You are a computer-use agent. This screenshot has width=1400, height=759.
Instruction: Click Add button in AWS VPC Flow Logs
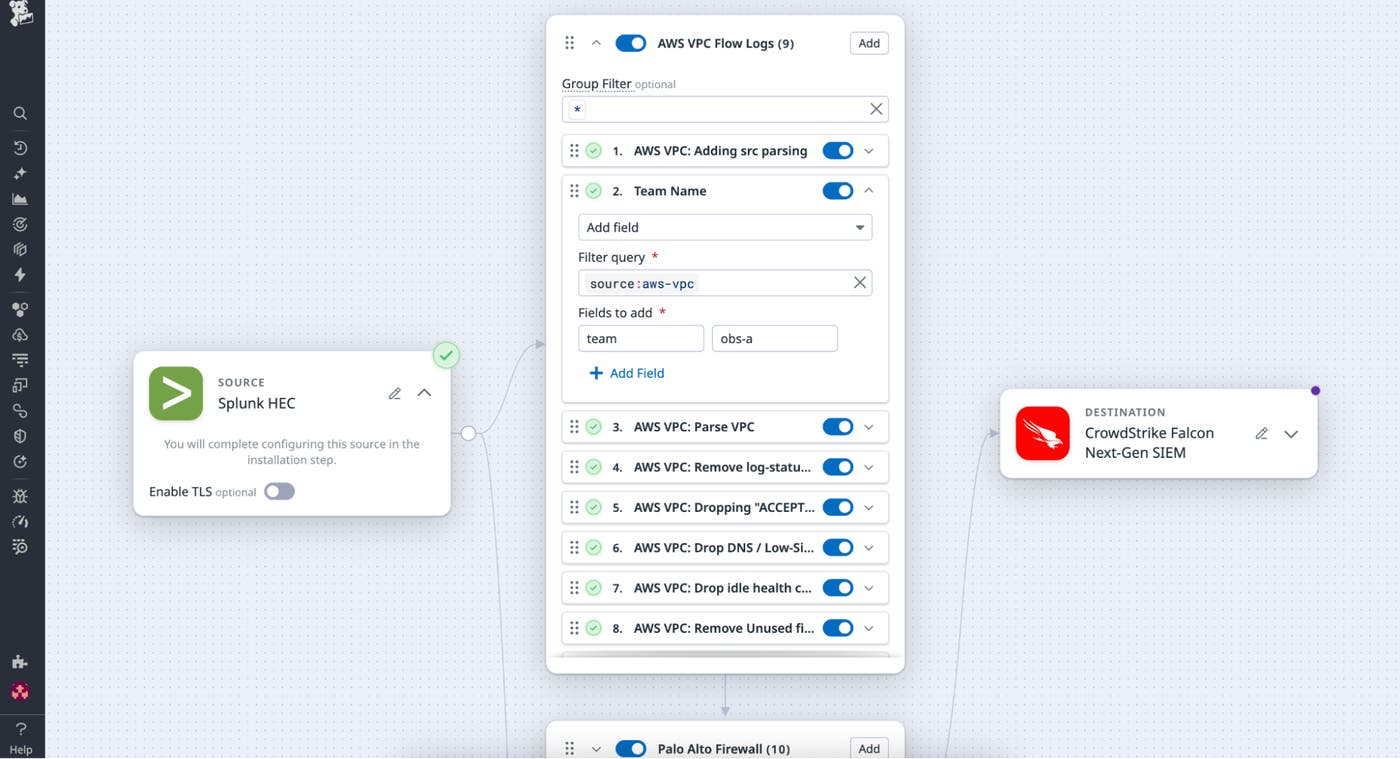869,43
